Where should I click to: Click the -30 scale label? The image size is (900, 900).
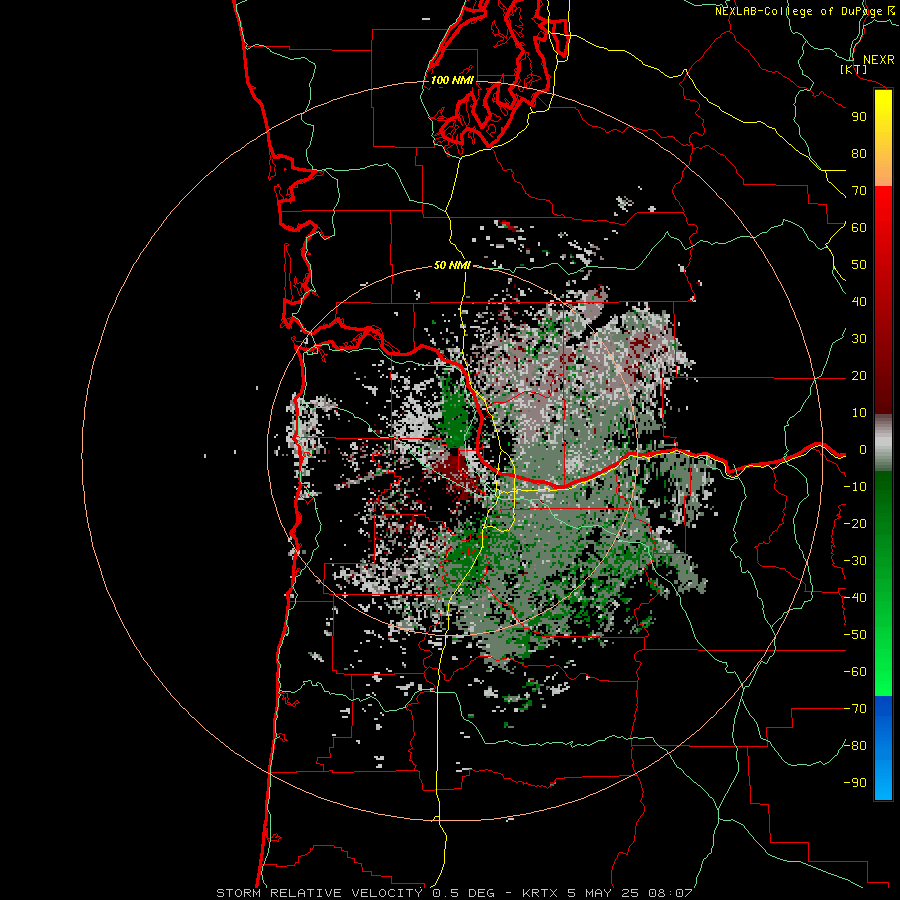855,561
